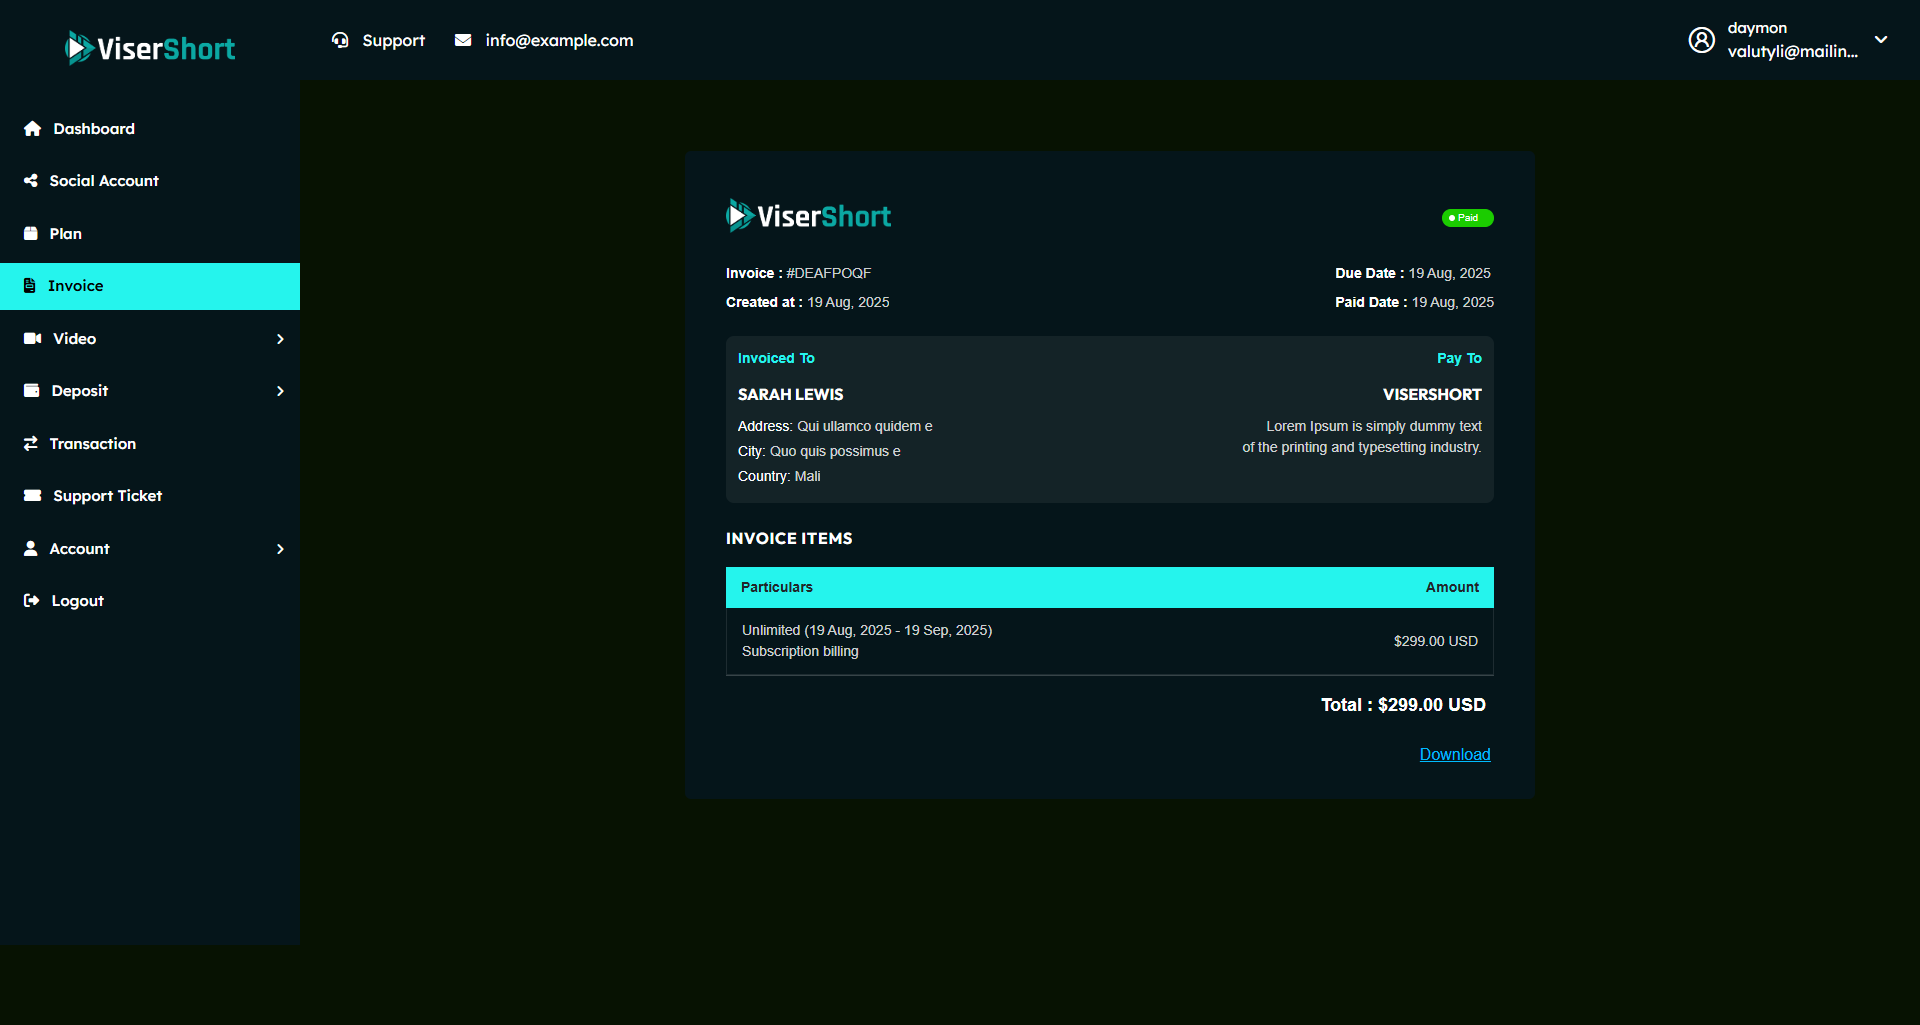Open the Video menu item
The width and height of the screenshot is (1920, 1025).
[x=150, y=339]
